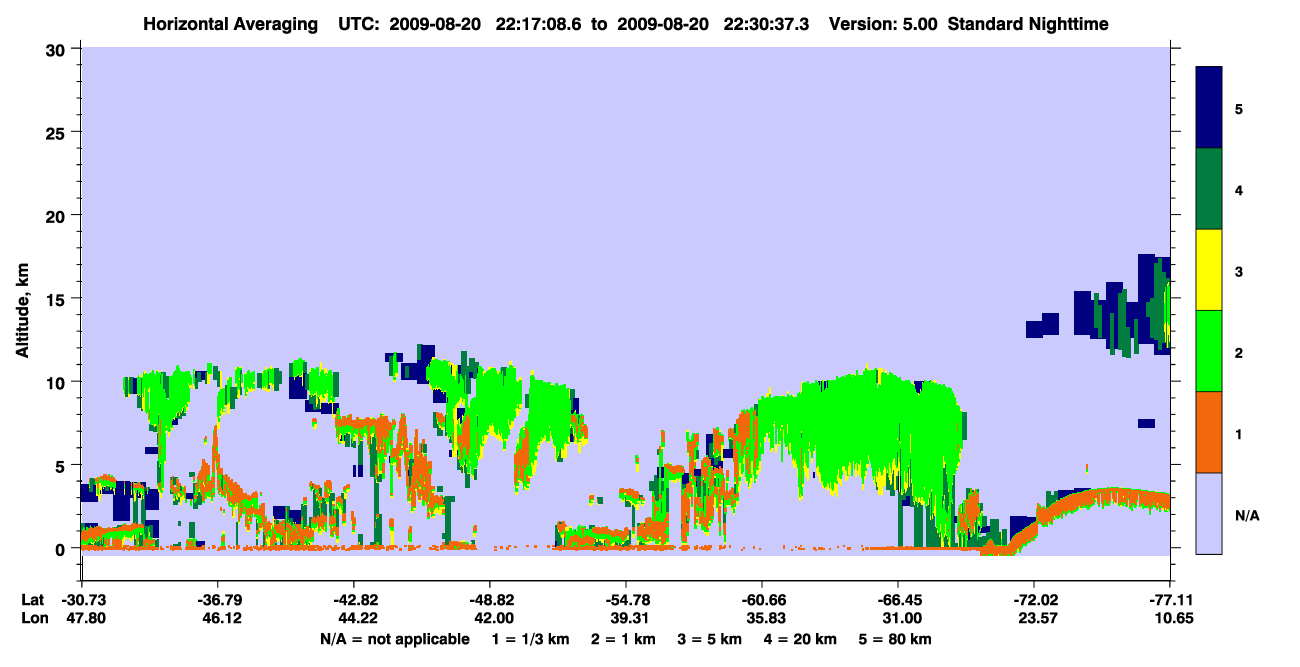The image size is (1300, 667).
Task: Click the 'Lat' row label
Action: (32, 600)
